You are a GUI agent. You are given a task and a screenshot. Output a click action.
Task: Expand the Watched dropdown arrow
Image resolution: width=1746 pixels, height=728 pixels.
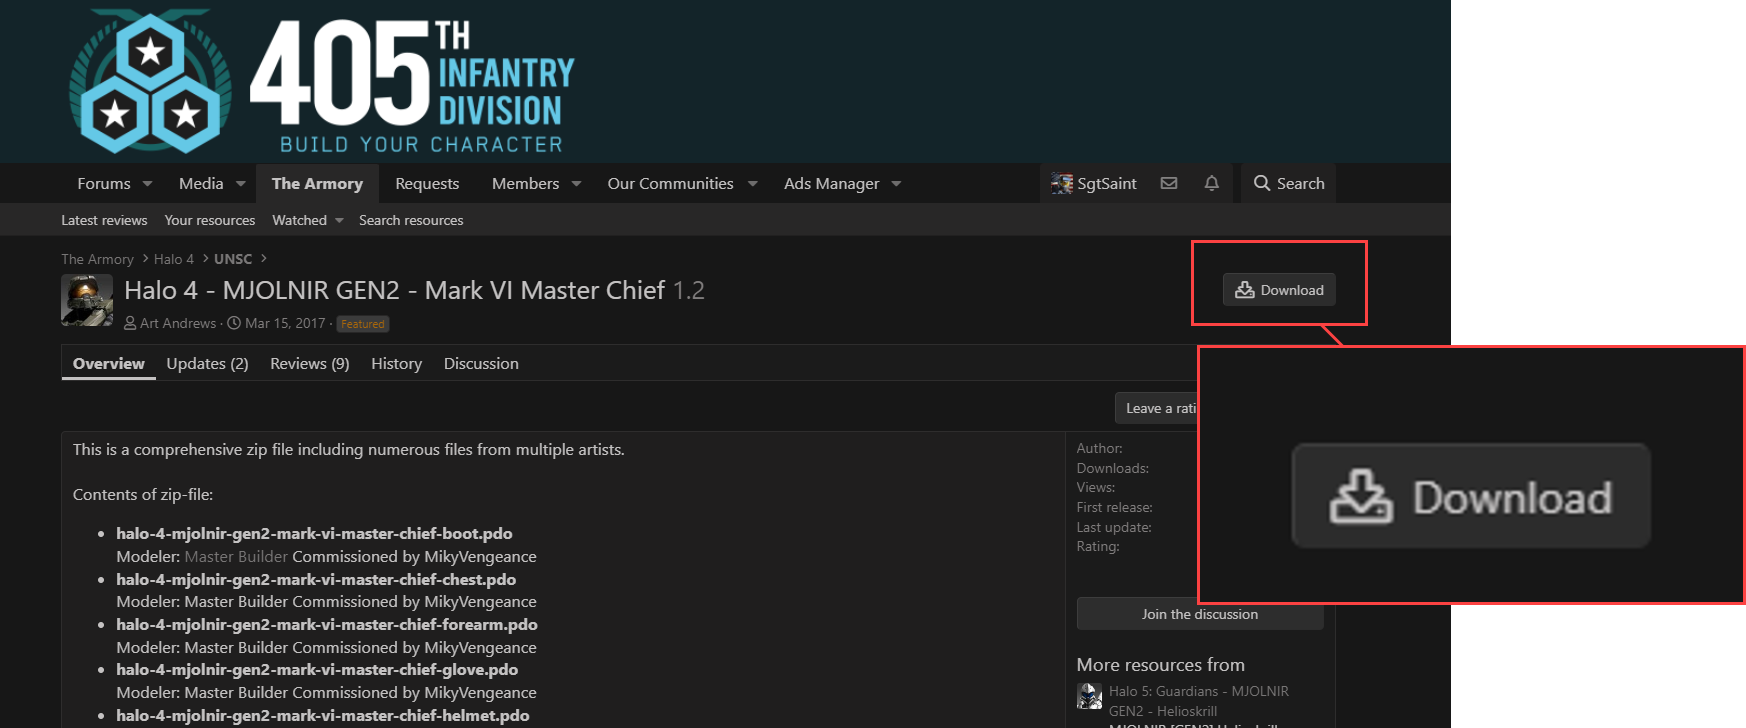click(339, 220)
